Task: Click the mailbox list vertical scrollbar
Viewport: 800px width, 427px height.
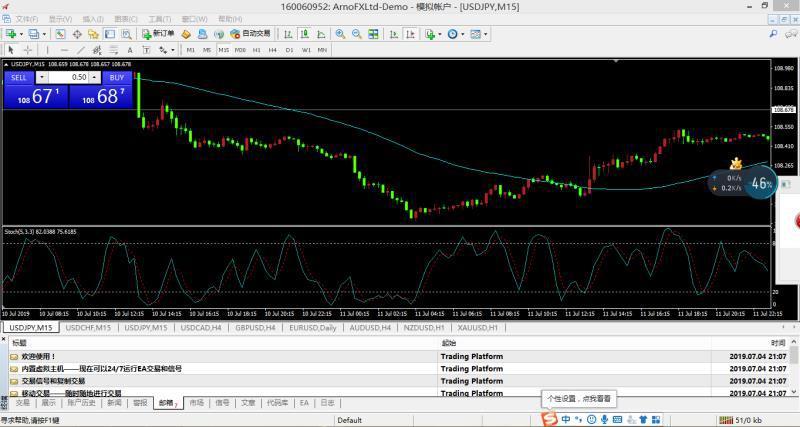Action: 795,370
